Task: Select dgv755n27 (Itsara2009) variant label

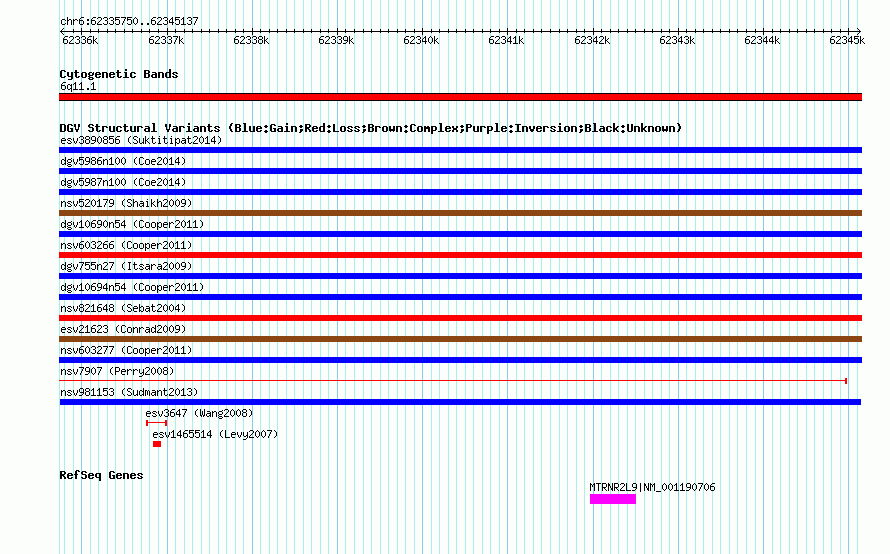Action: tap(126, 266)
